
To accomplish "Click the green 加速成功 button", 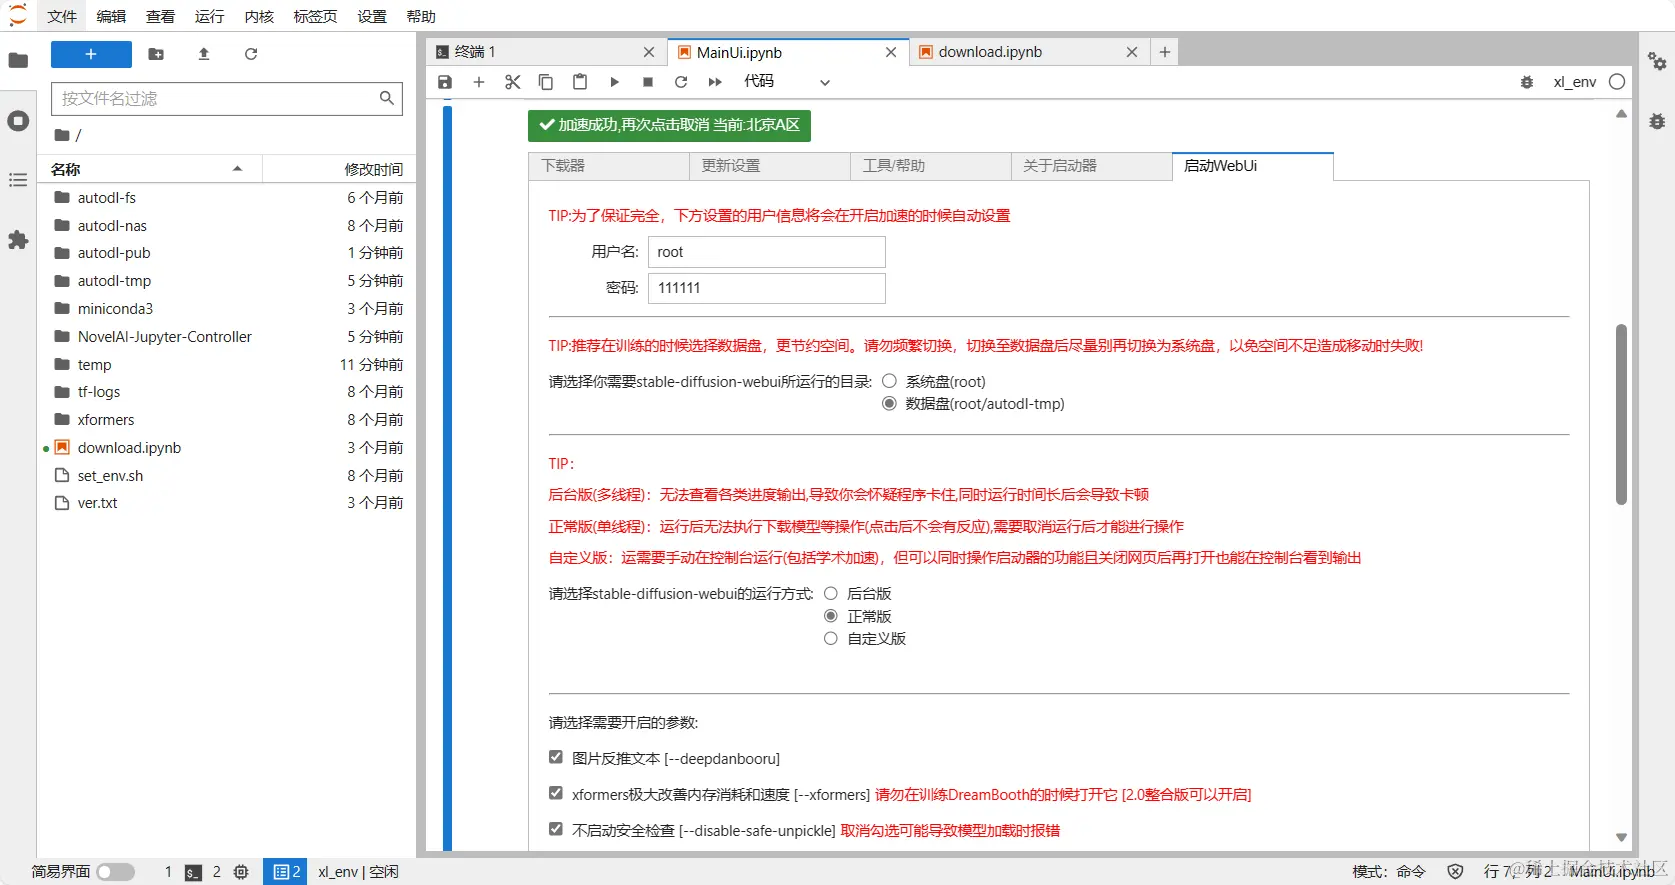I will tap(669, 125).
